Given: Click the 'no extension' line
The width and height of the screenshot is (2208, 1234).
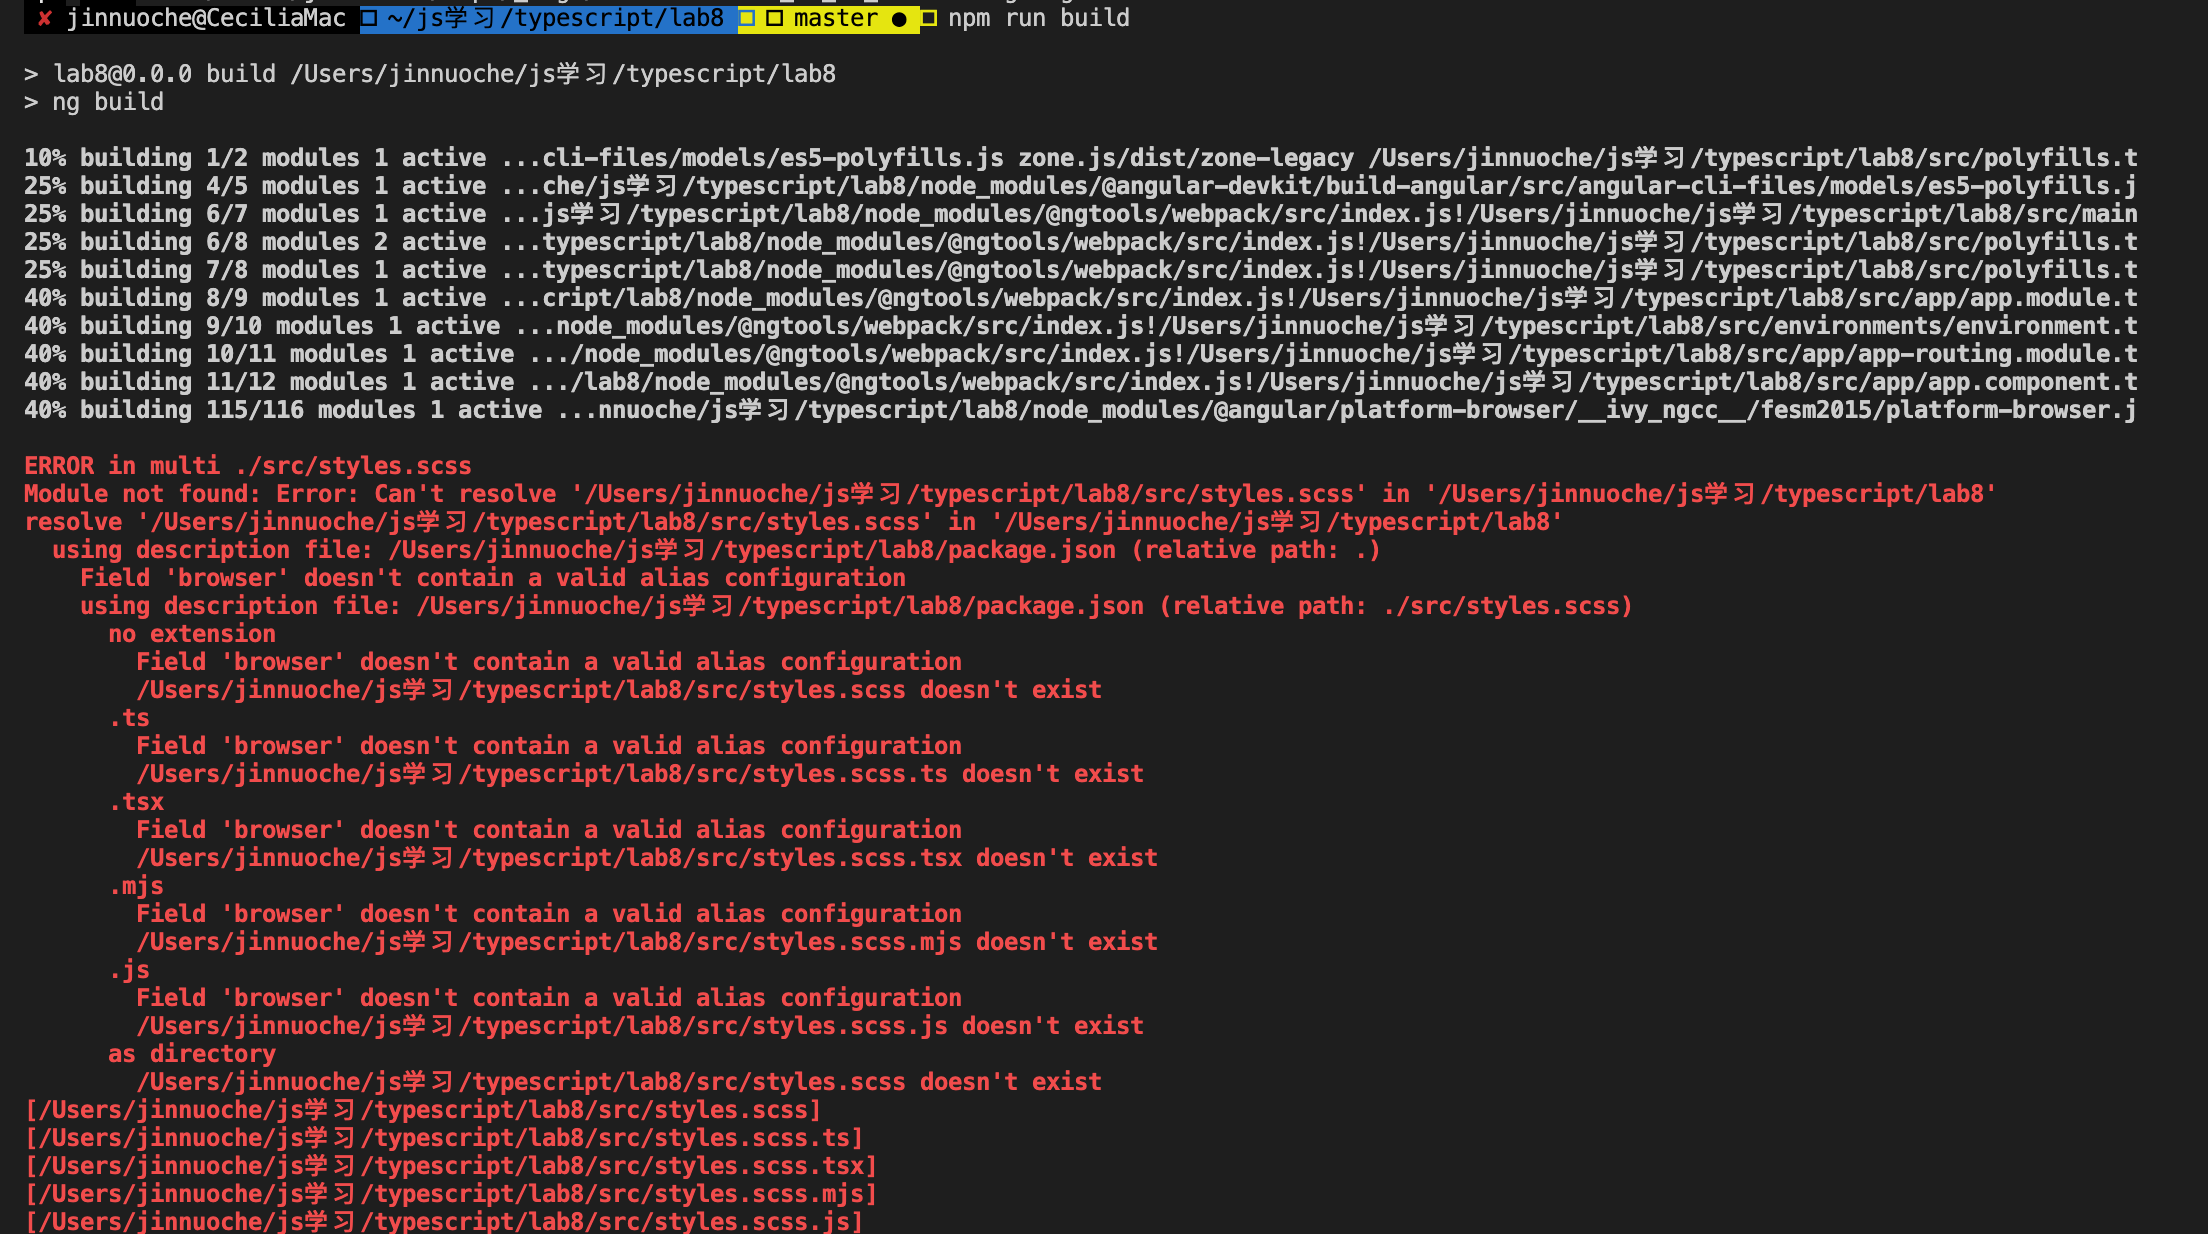Looking at the screenshot, I should 192,634.
